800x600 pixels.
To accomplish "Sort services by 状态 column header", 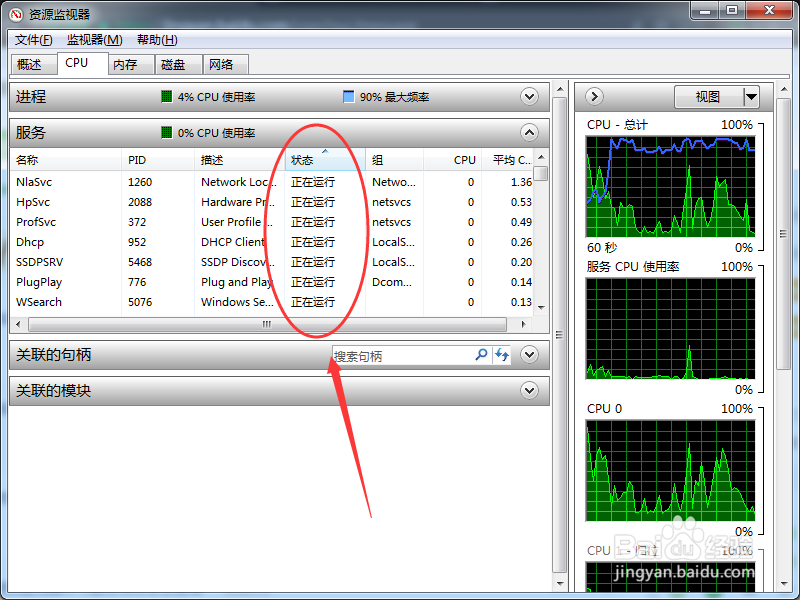I will click(x=325, y=160).
